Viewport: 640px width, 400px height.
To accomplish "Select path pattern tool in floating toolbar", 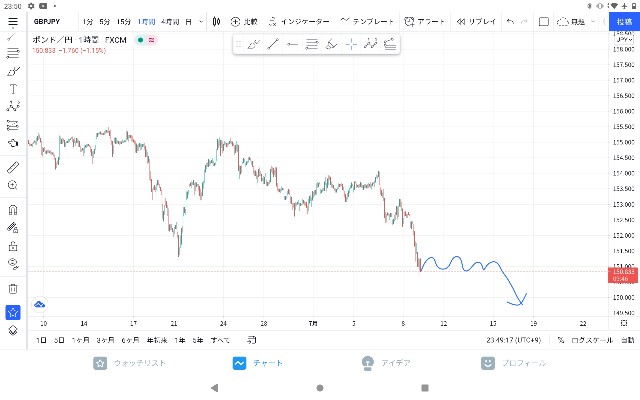I will pyautogui.click(x=371, y=44).
